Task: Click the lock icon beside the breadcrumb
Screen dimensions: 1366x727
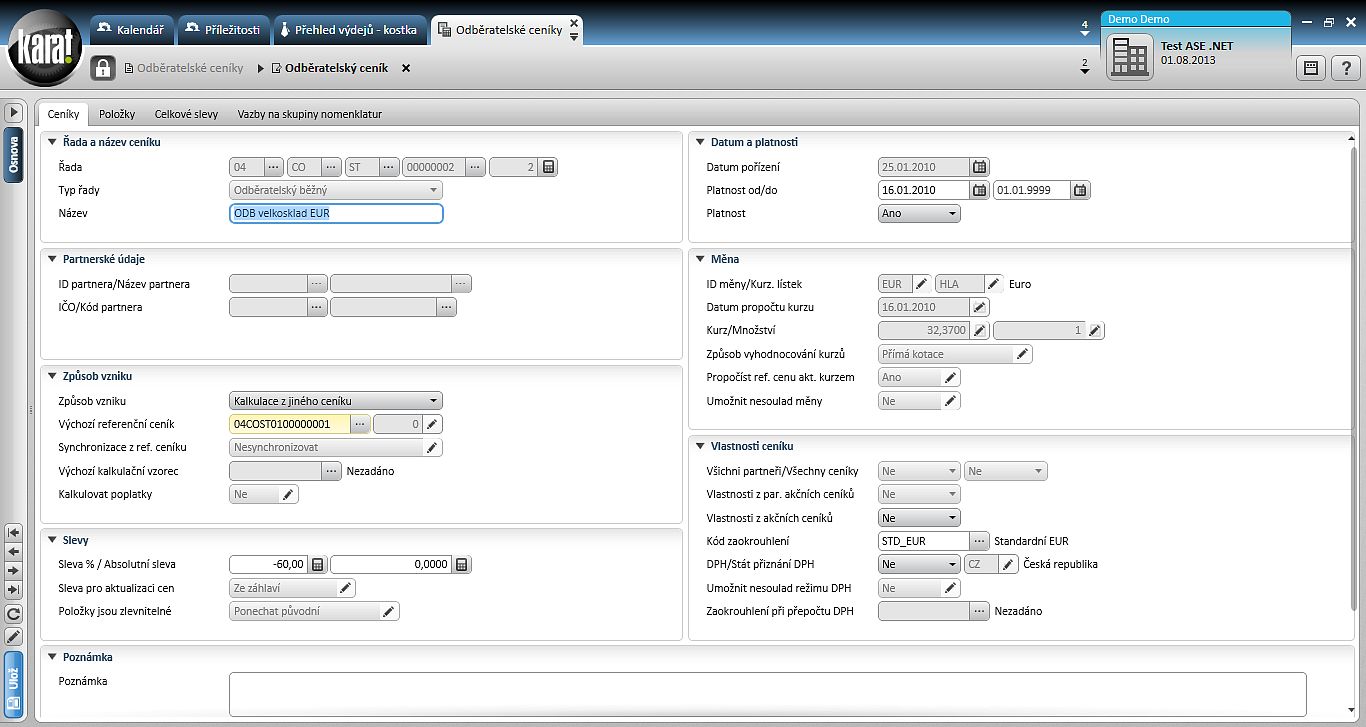Action: coord(103,68)
